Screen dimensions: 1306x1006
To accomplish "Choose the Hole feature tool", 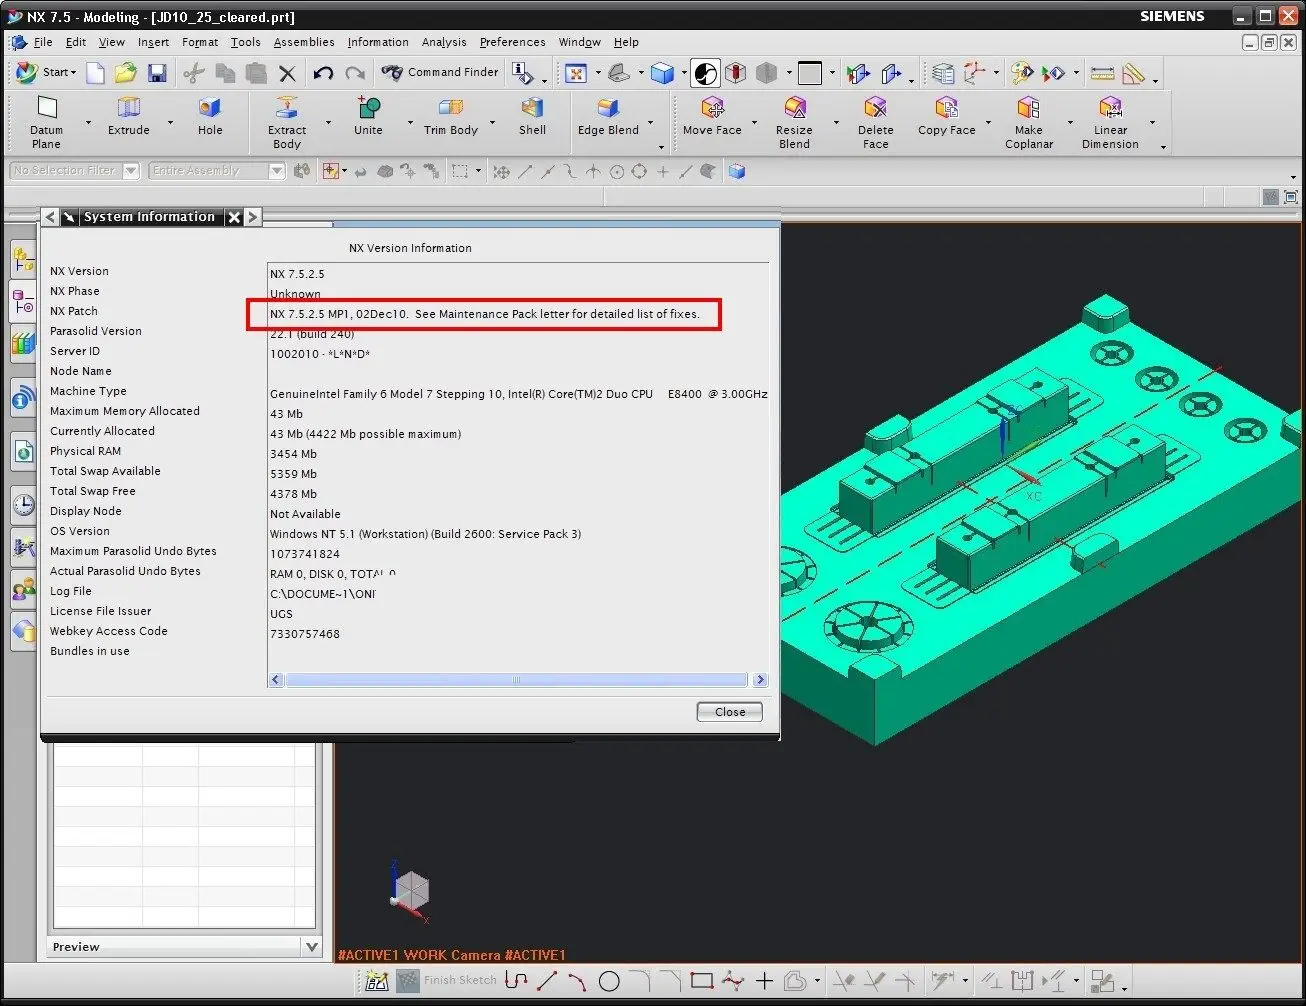I will pos(210,117).
